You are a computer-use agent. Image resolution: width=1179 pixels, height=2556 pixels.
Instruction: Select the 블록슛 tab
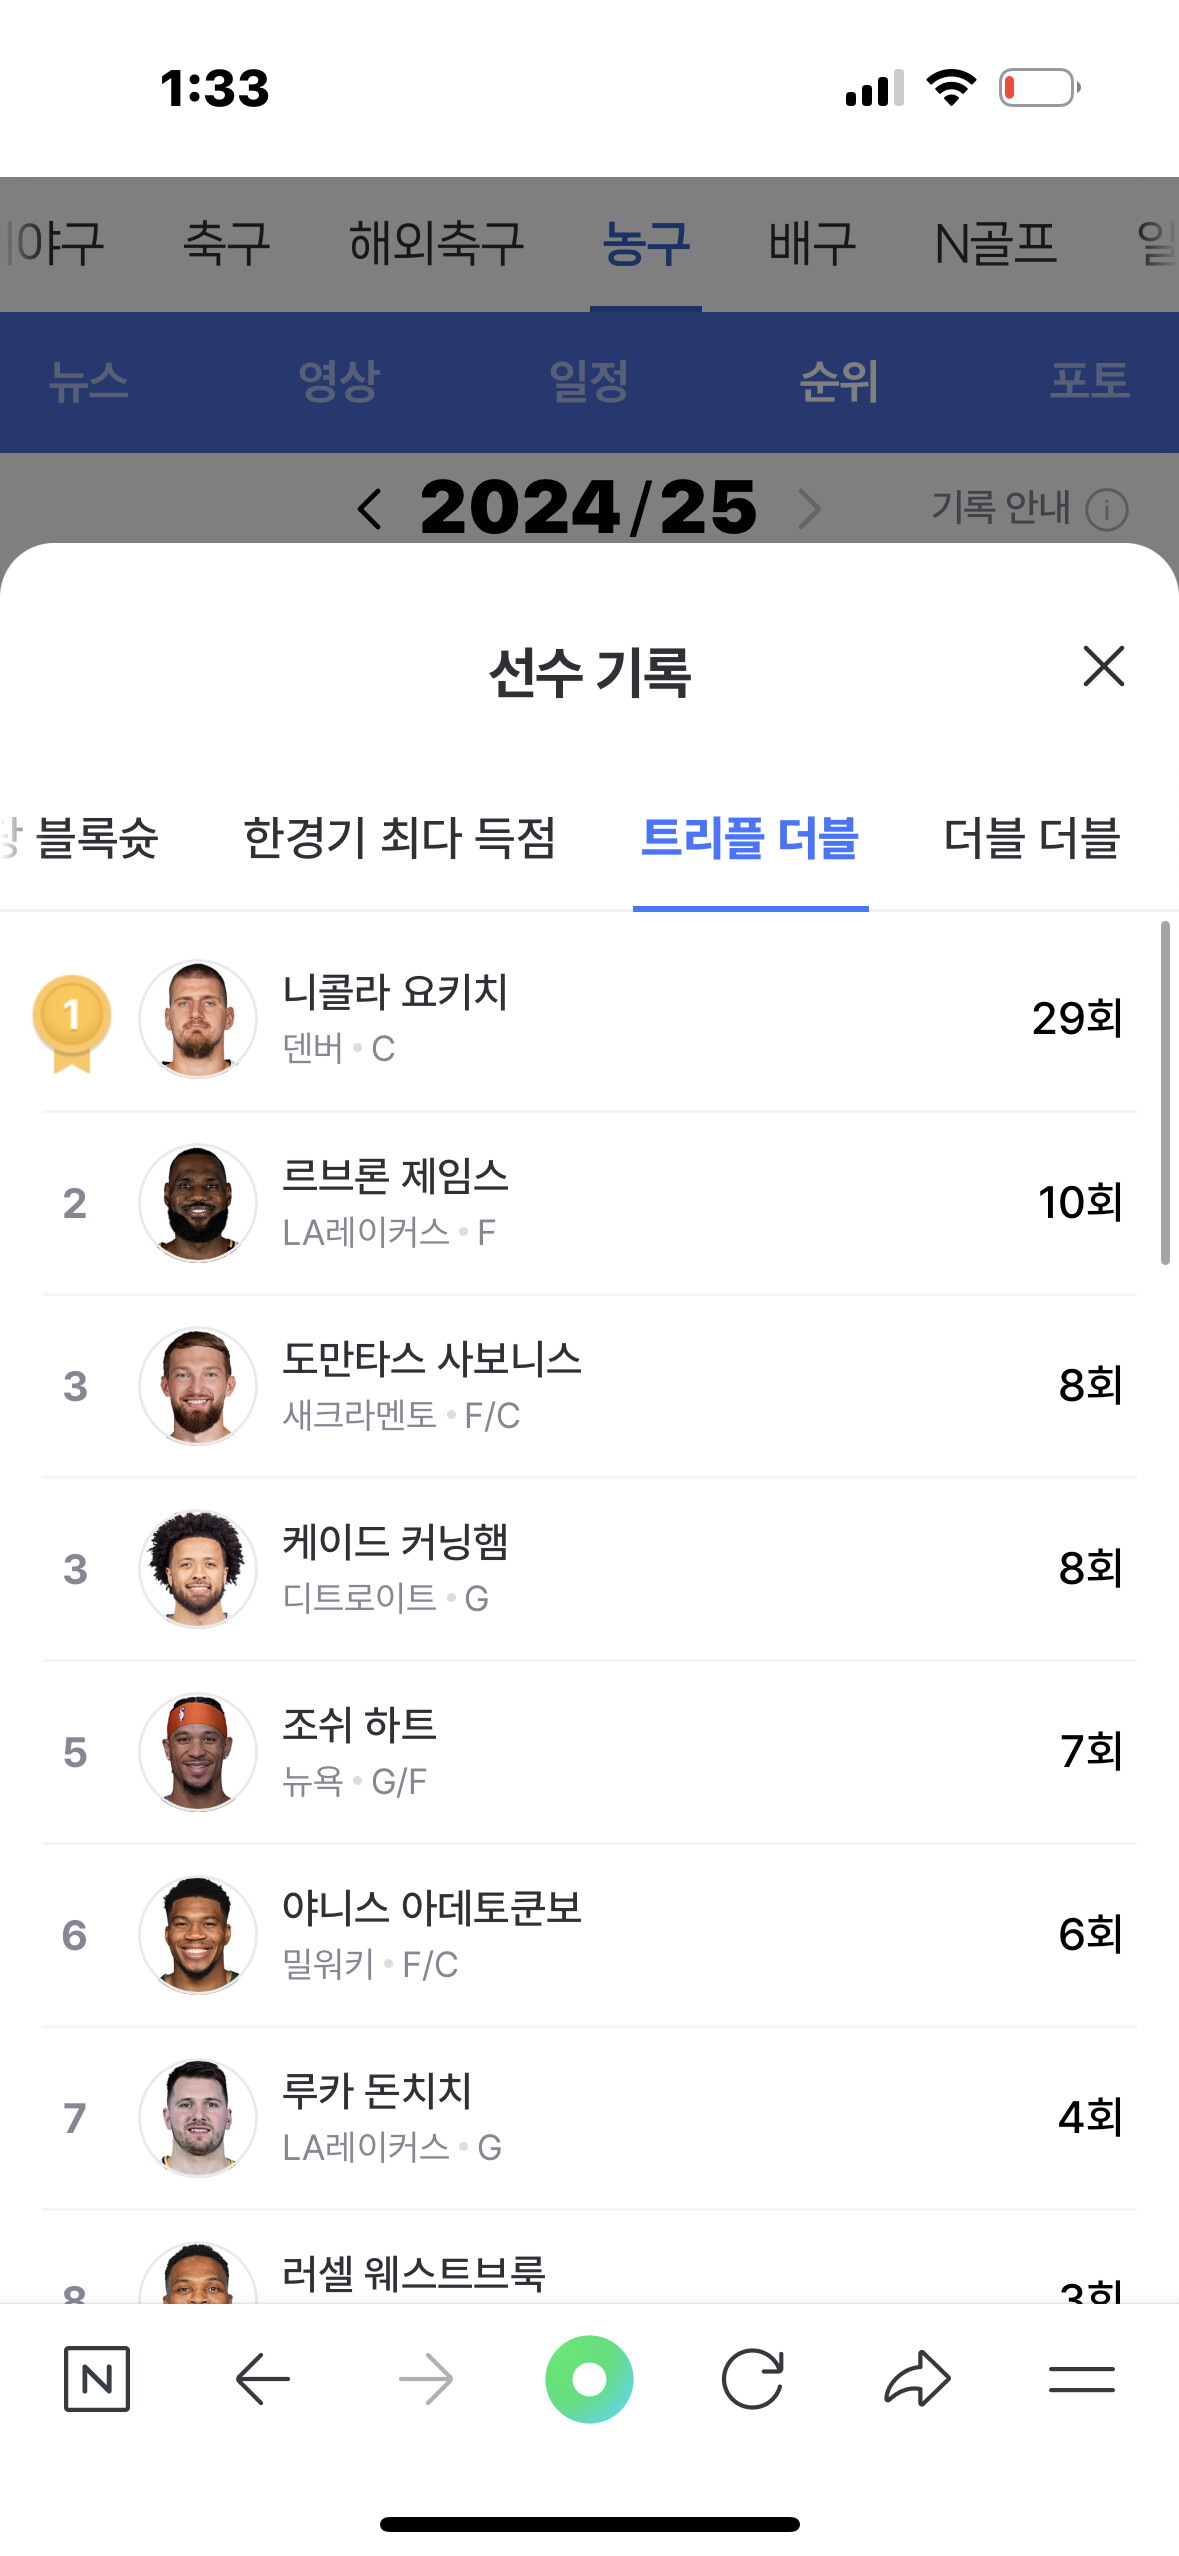tap(97, 838)
